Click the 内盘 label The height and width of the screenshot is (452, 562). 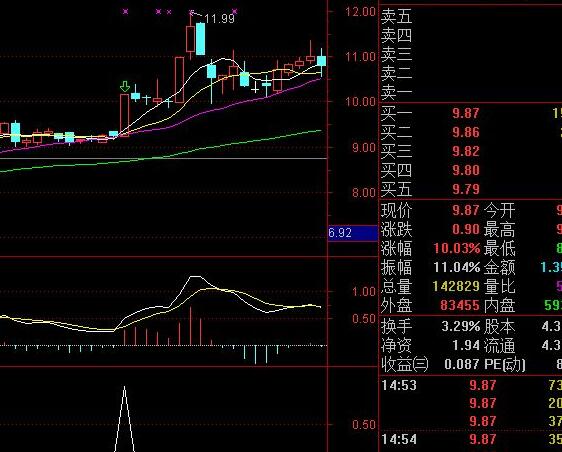[x=499, y=305]
